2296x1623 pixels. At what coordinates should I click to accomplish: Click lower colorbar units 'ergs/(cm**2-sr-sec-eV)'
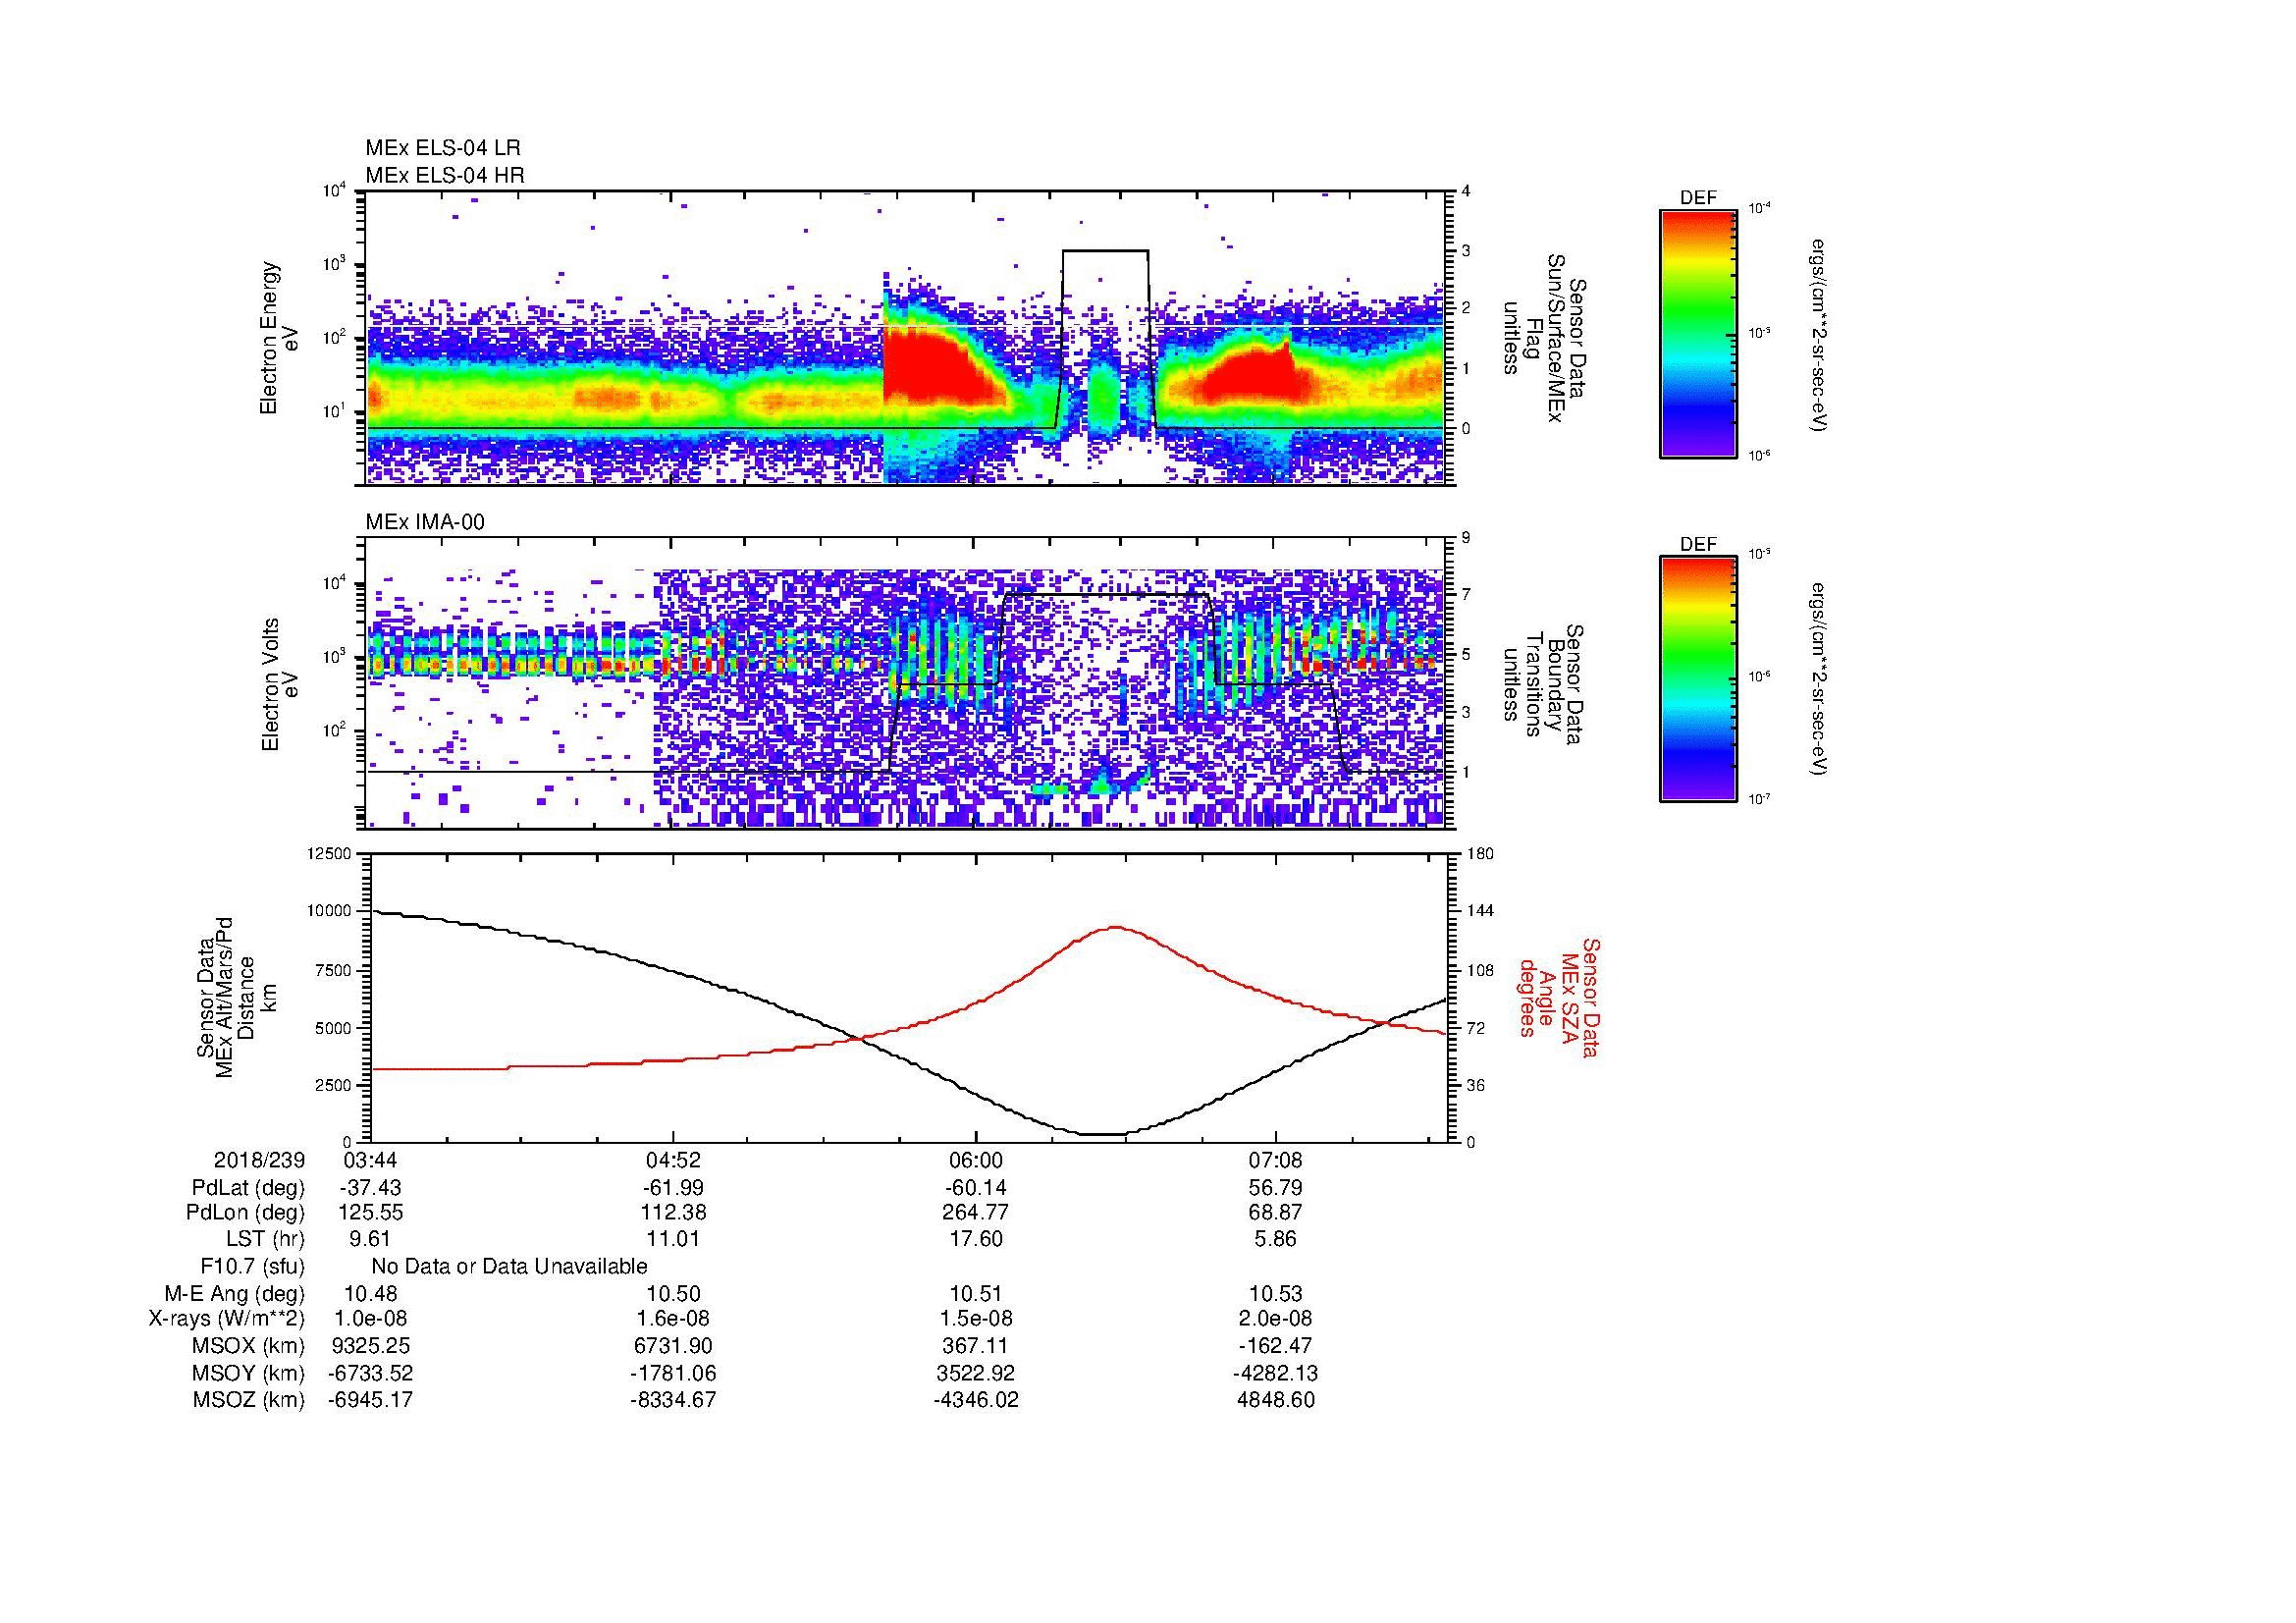(1820, 680)
